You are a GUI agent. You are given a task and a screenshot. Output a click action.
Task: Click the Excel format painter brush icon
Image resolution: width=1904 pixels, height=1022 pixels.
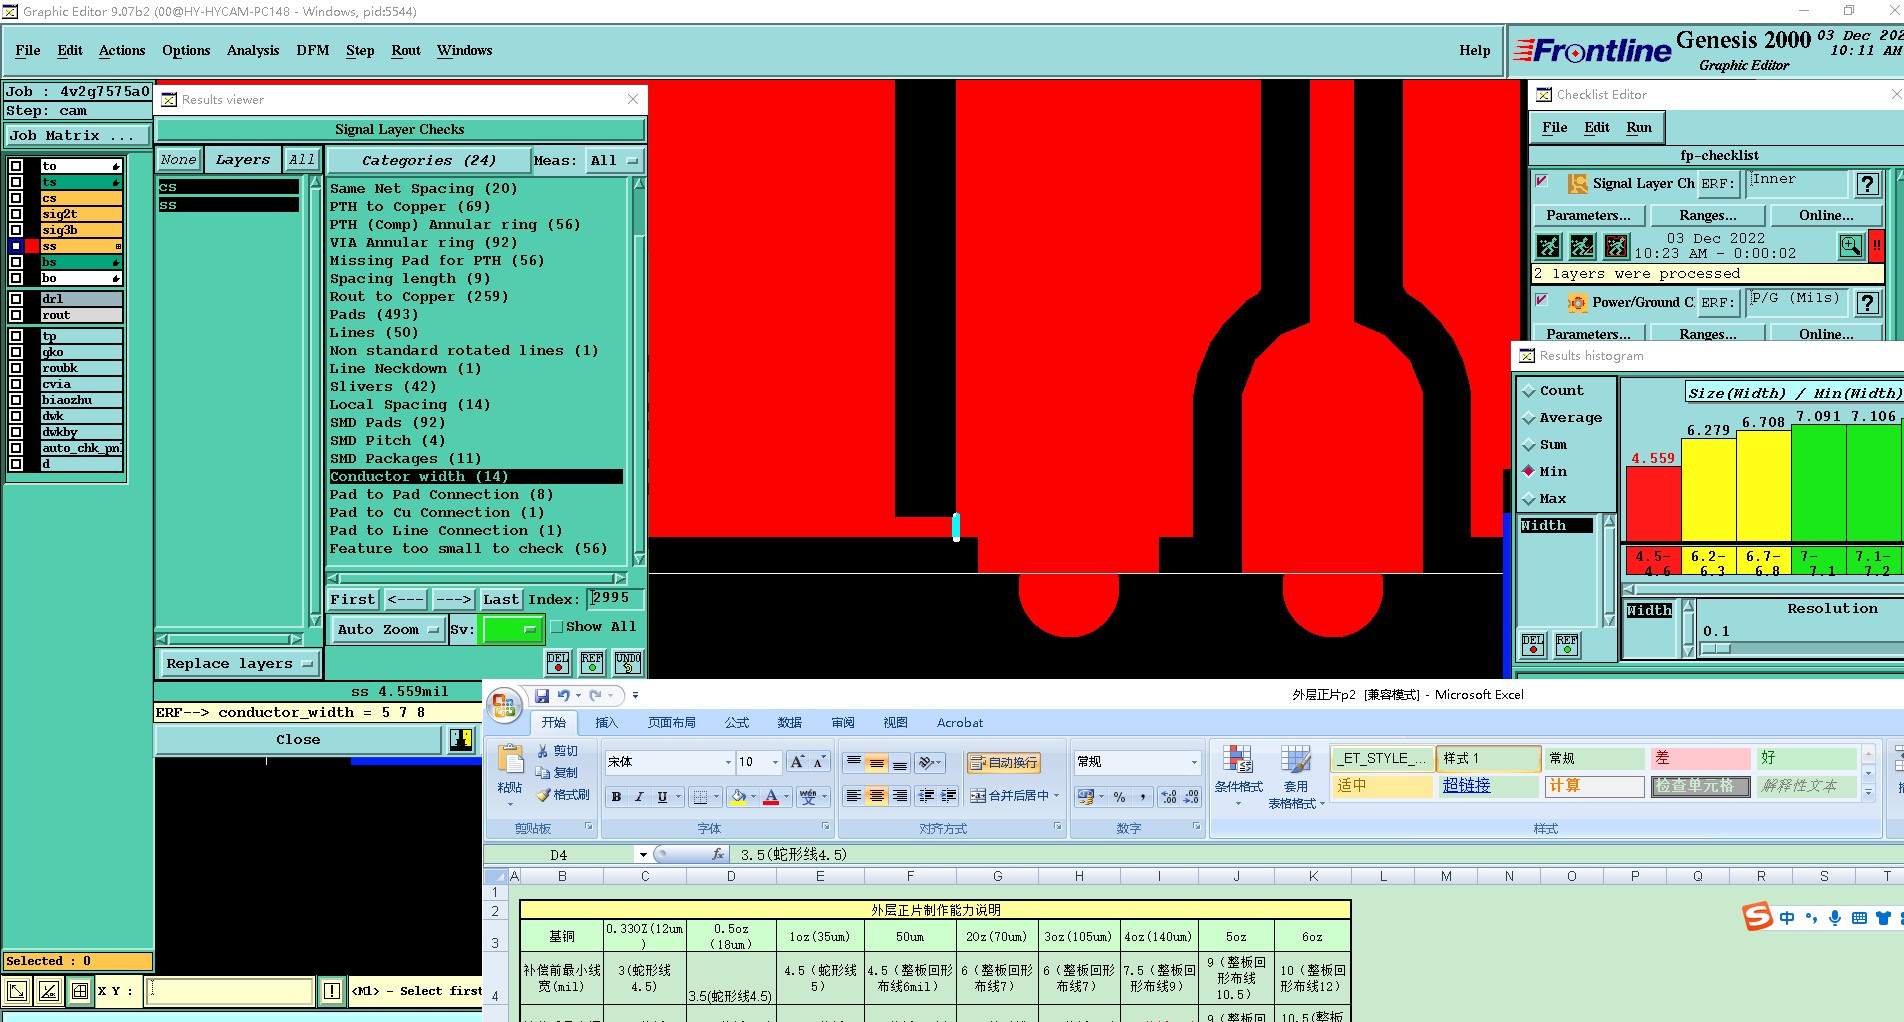[x=543, y=795]
